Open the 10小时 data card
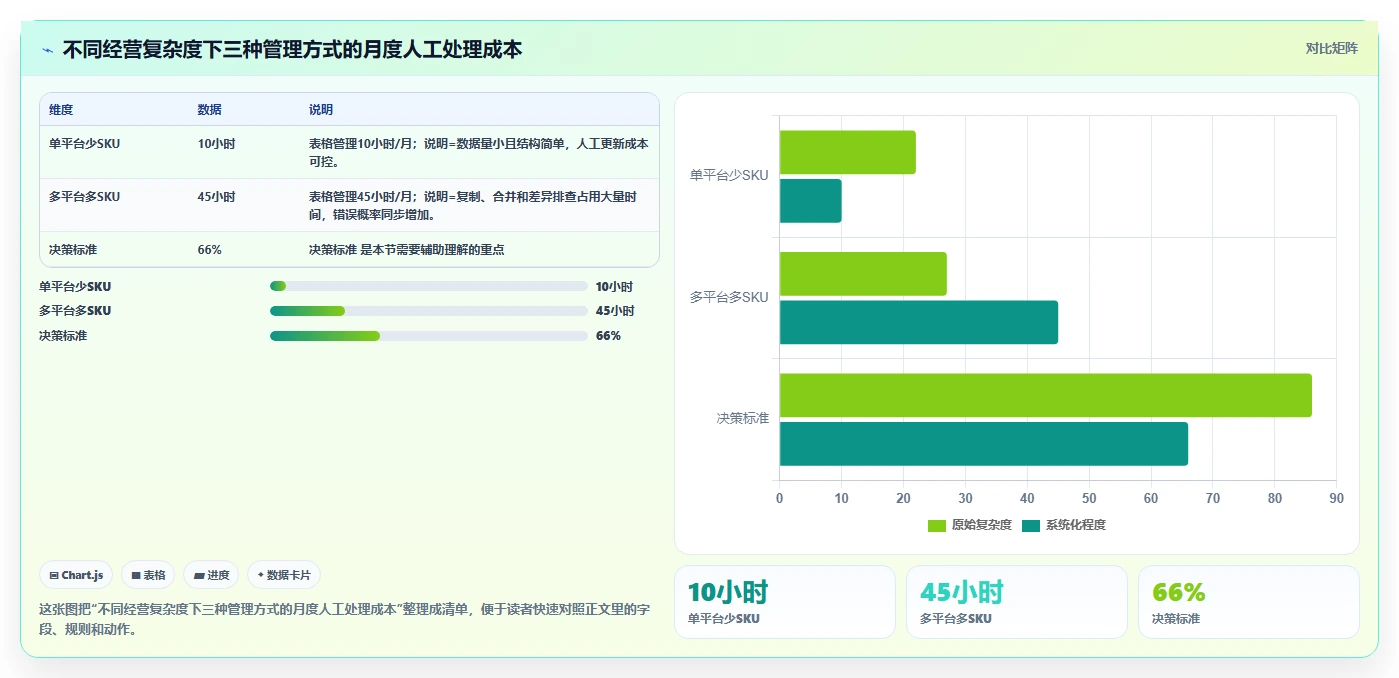 click(785, 602)
